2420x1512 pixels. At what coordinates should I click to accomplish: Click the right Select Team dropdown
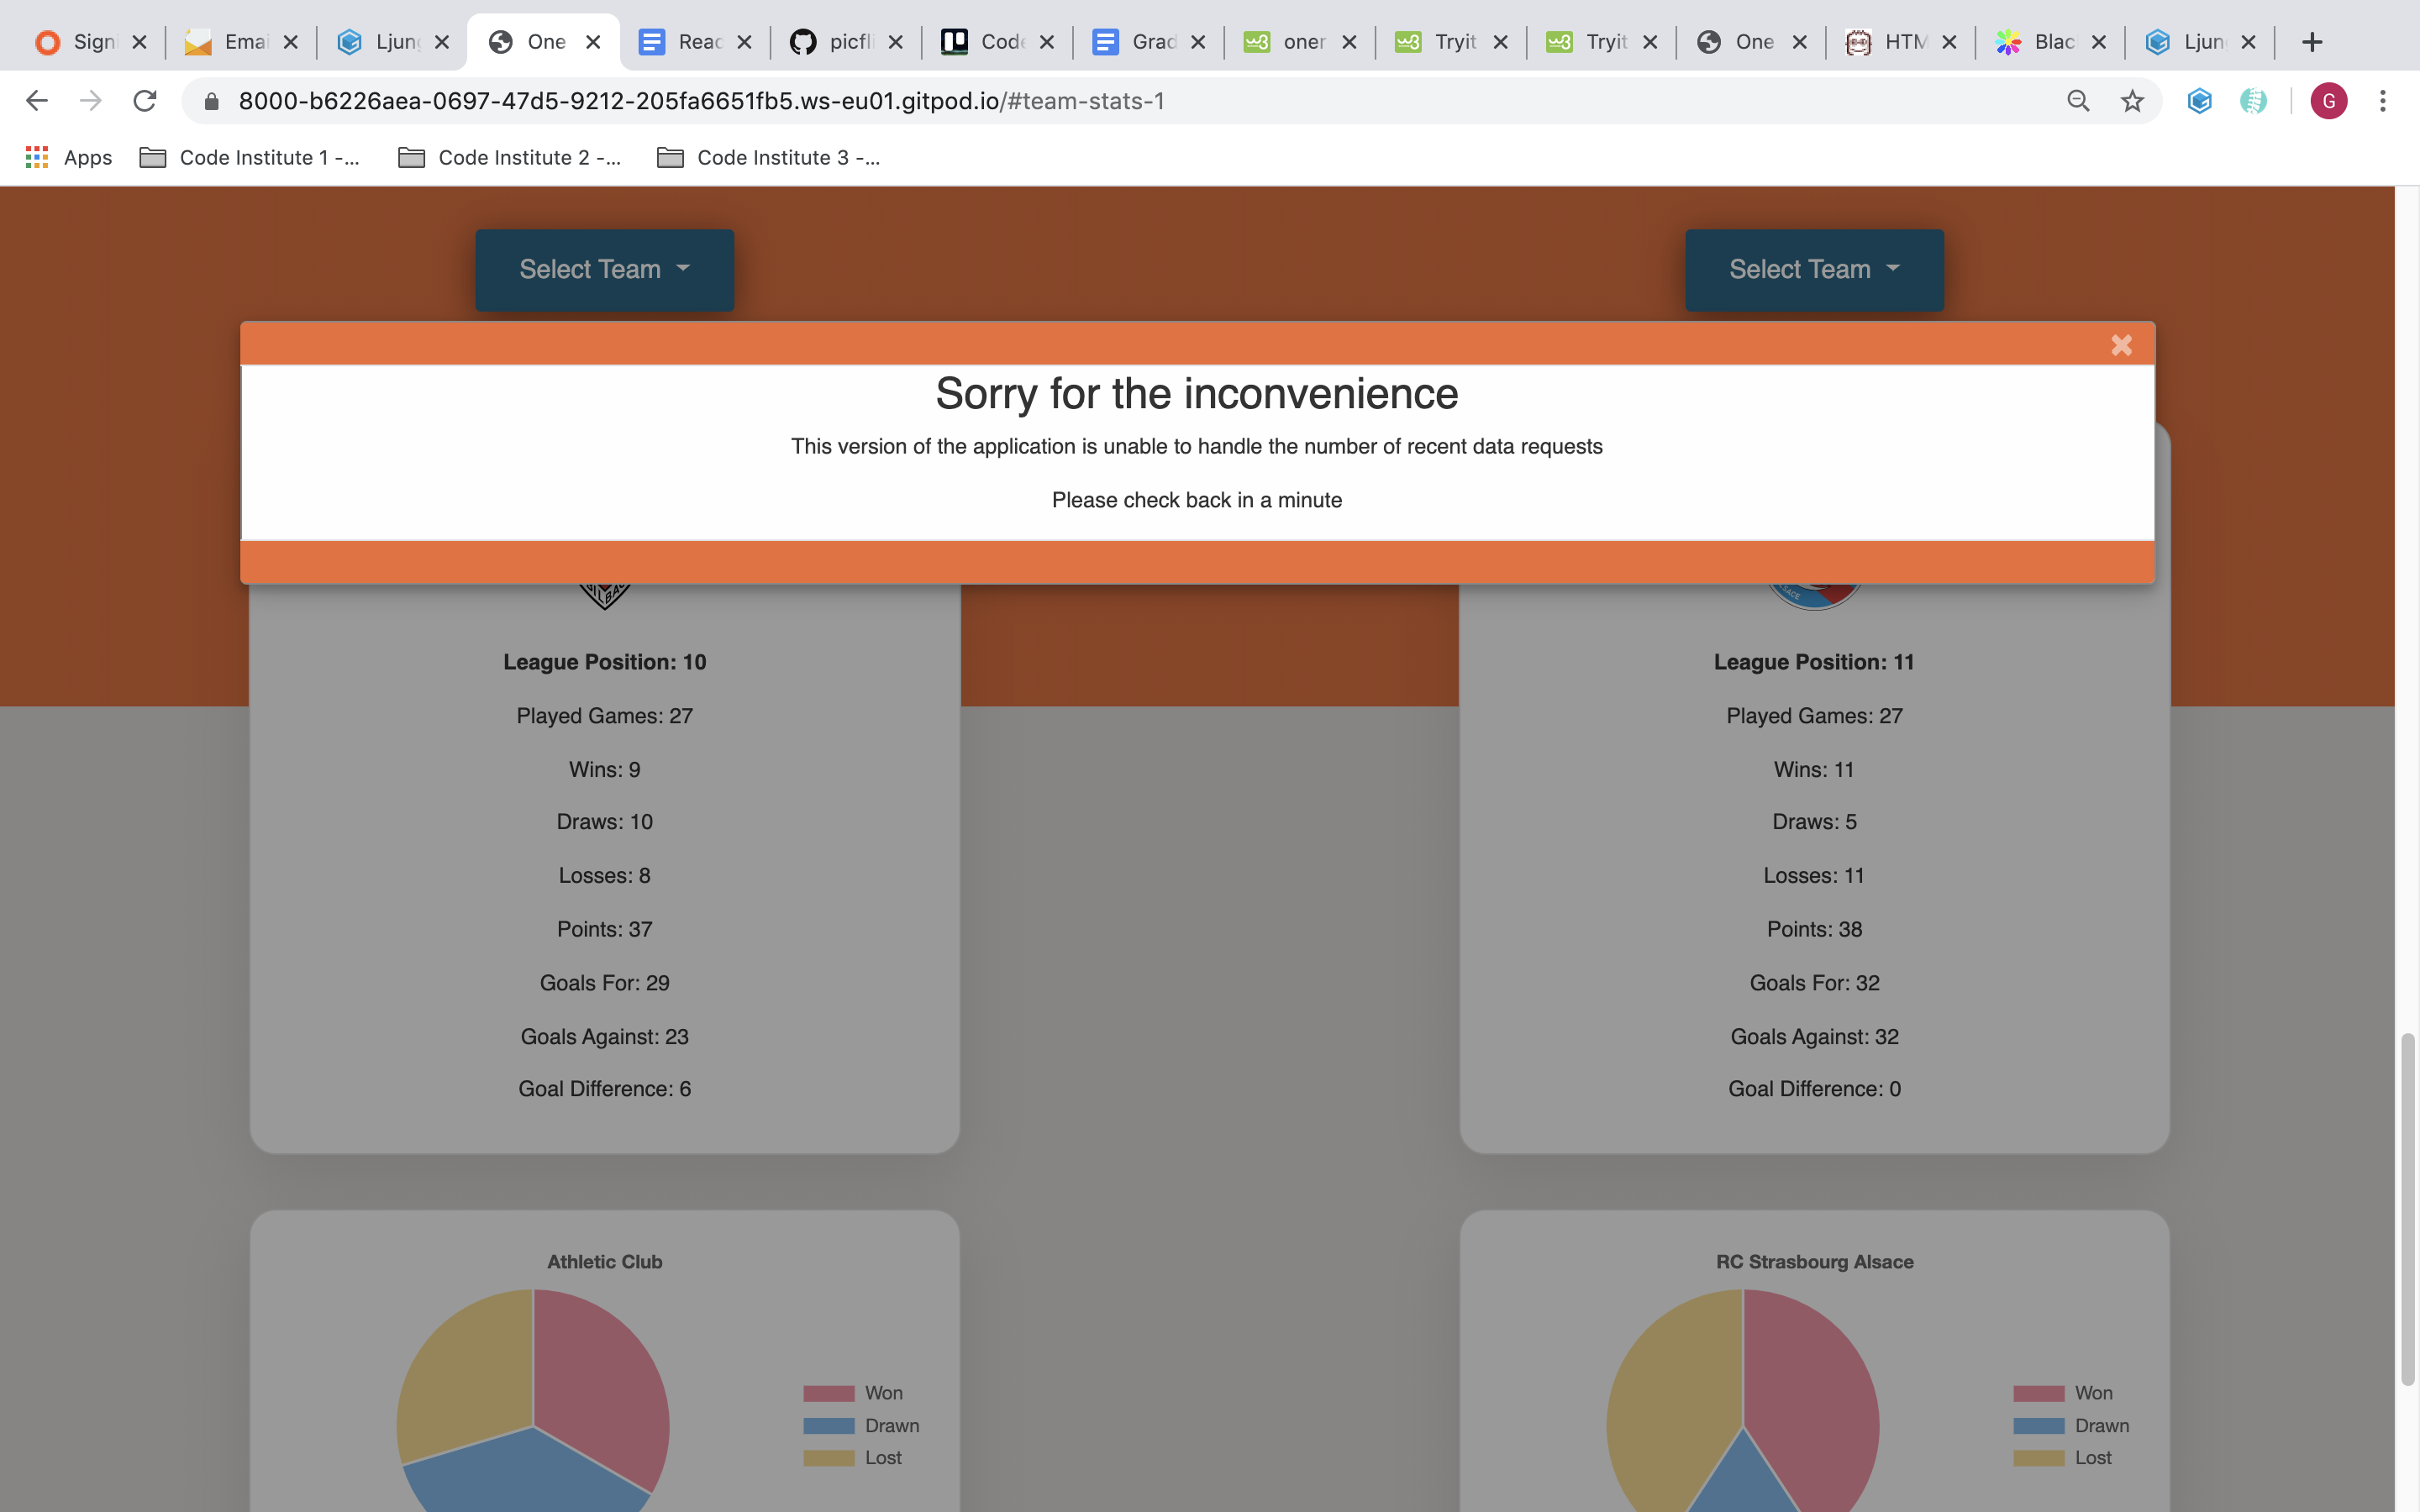tap(1813, 270)
